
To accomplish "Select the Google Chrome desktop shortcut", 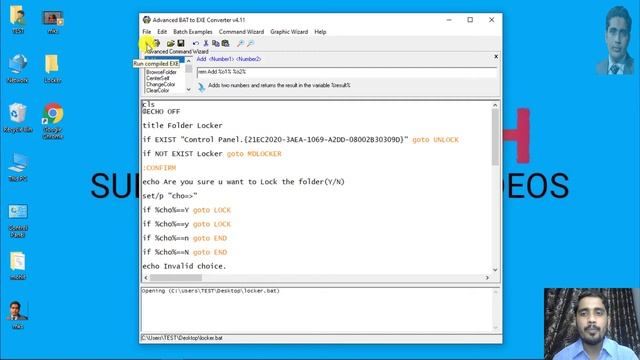I will [53, 121].
